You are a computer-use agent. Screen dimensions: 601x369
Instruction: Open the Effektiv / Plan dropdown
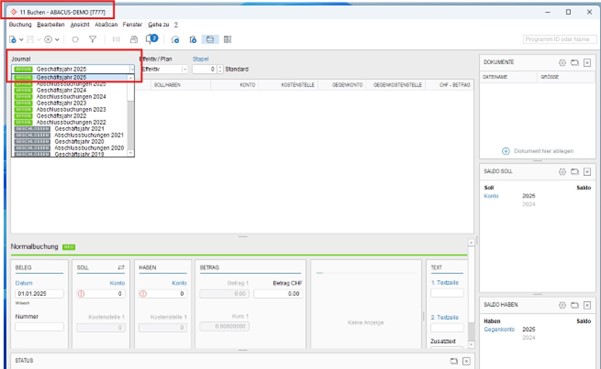[164, 69]
